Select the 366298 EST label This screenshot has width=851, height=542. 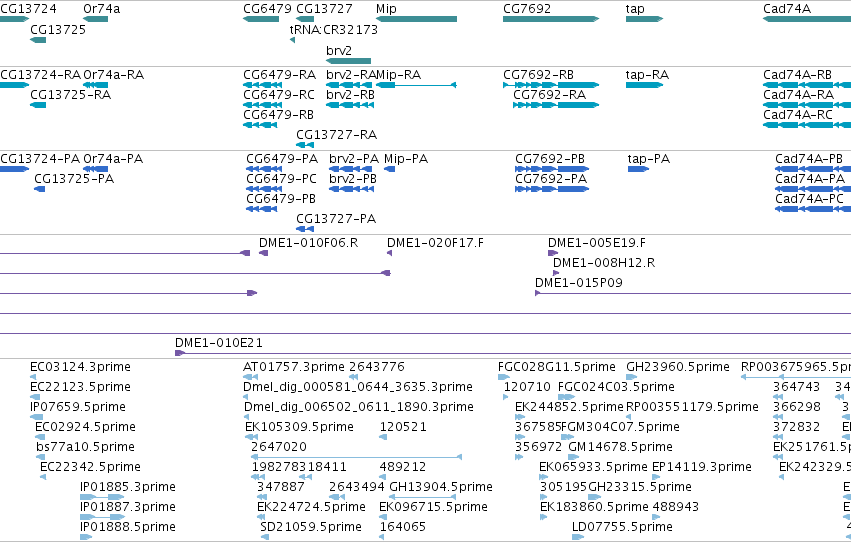click(x=796, y=406)
